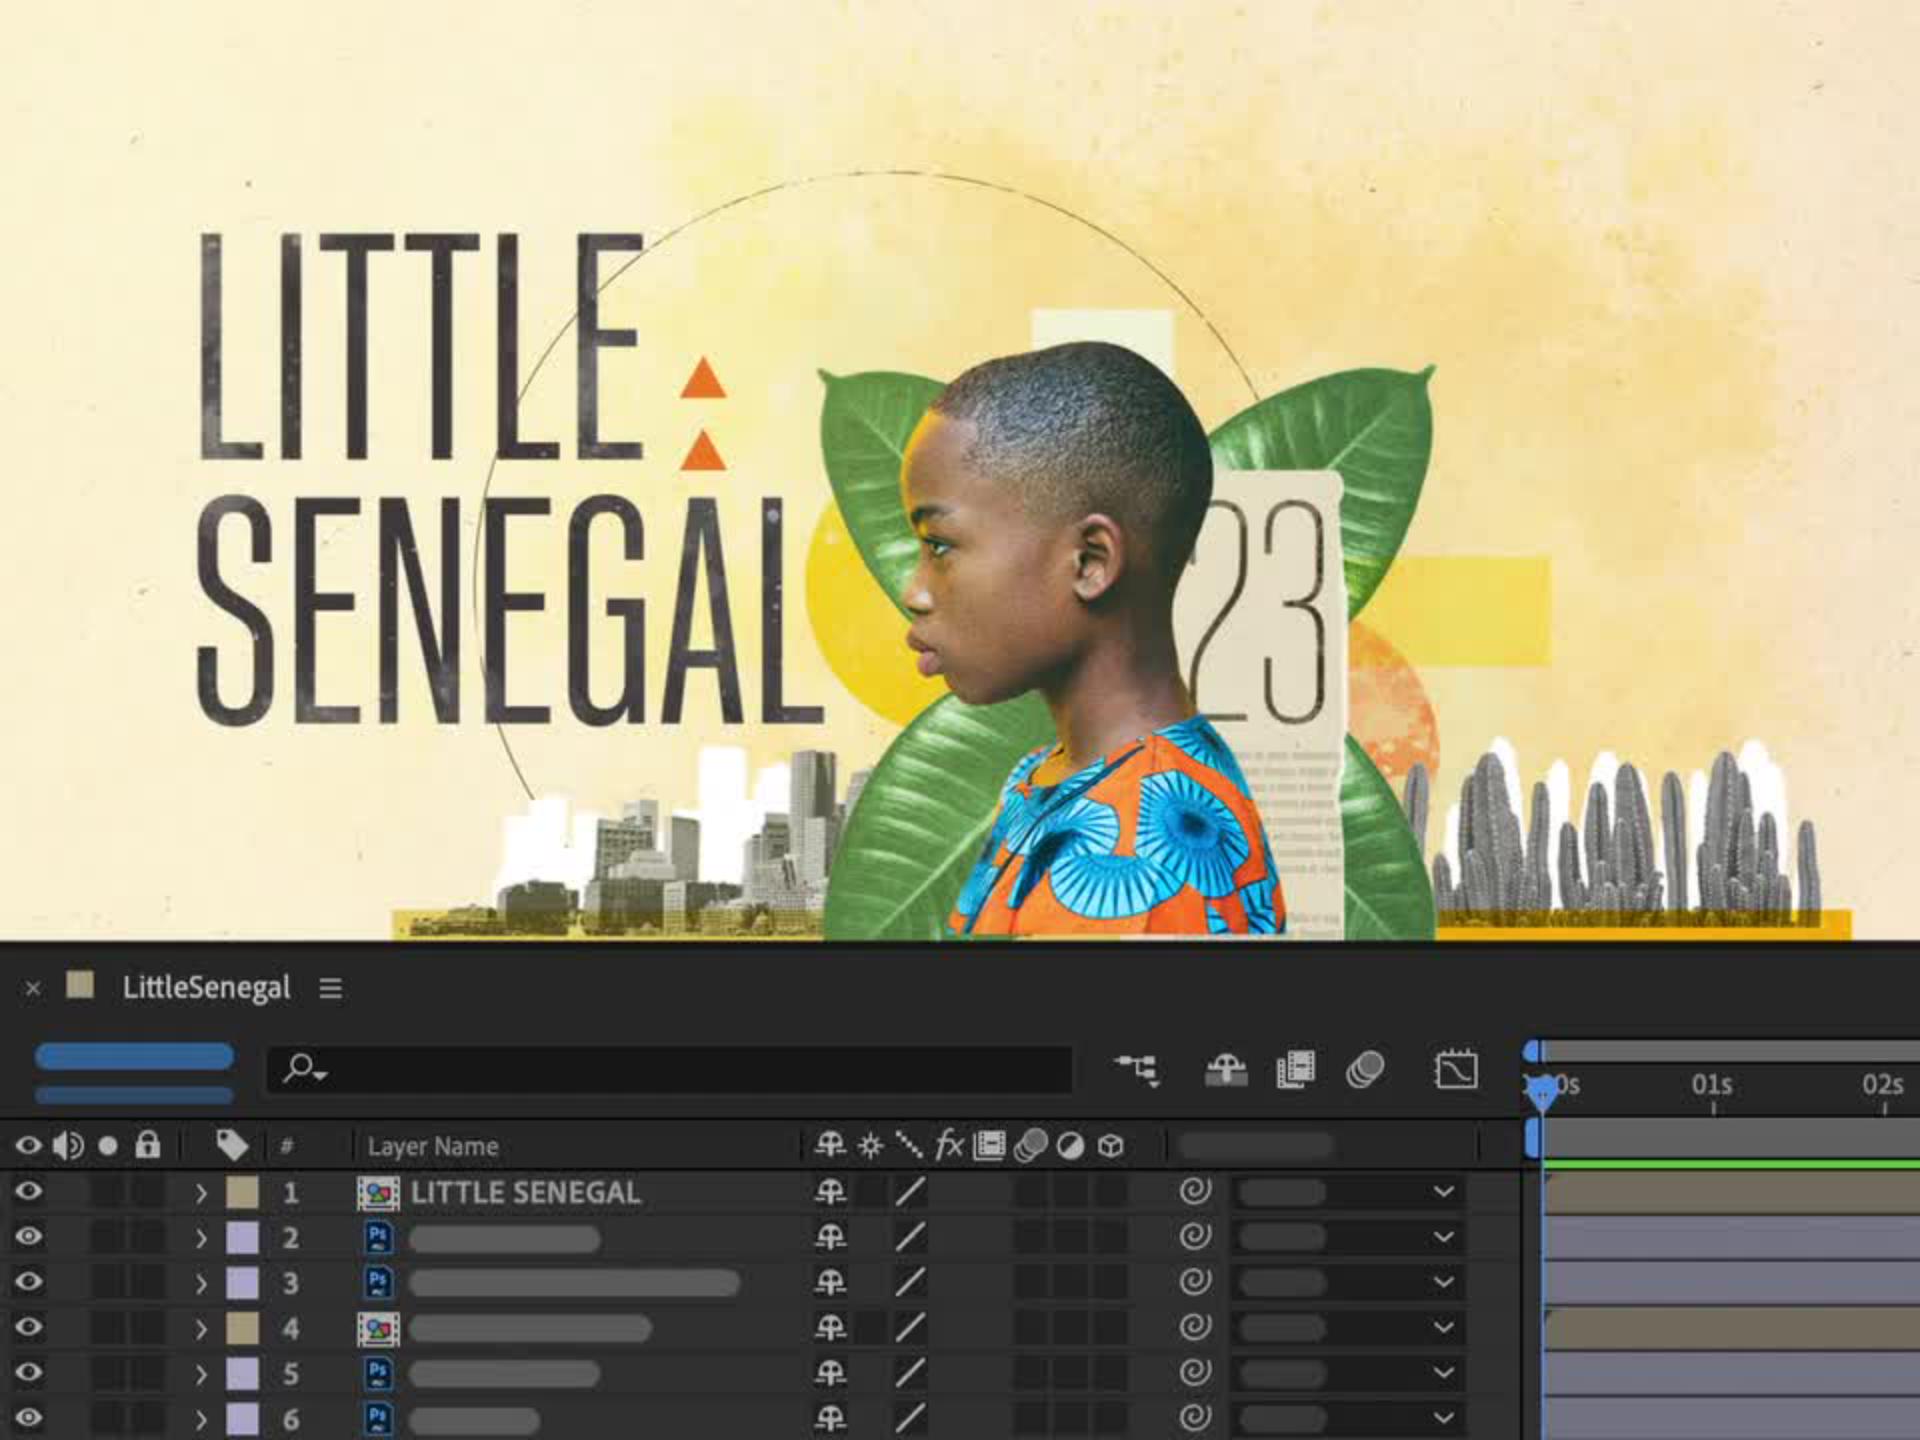Screen dimensions: 1920x1440
Task: Hide the LITTLE SENEGAL layer
Action: (28, 1191)
